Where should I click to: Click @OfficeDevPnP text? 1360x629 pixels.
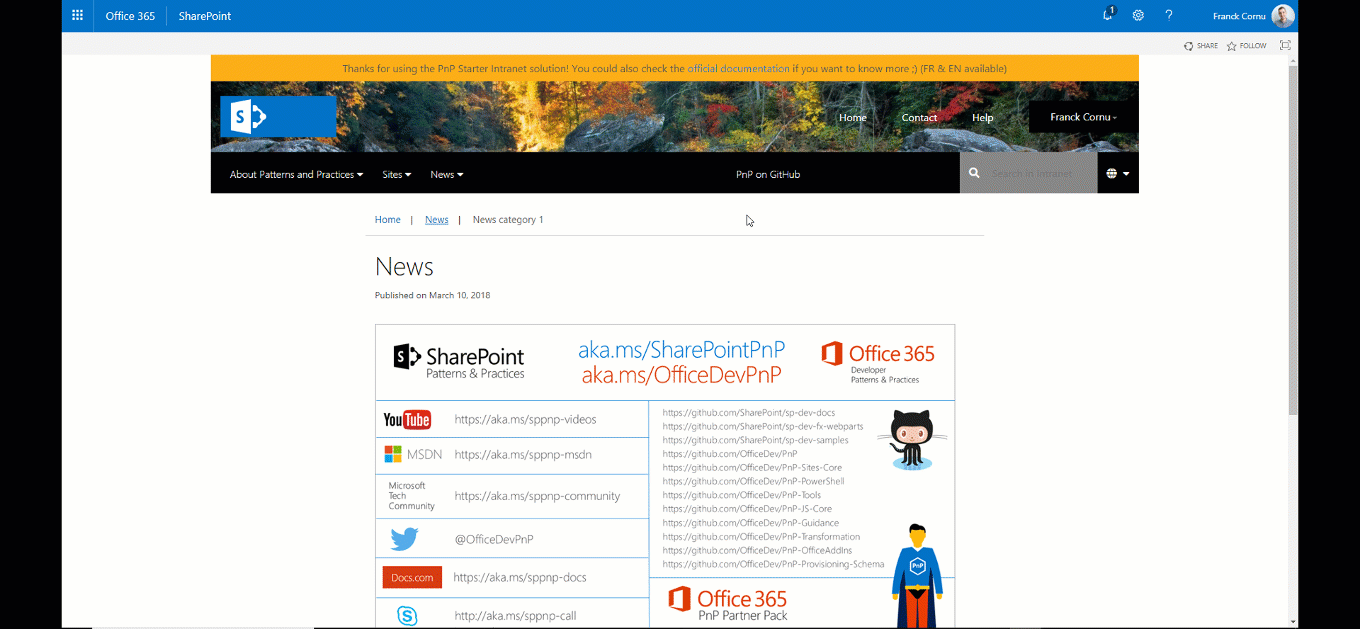click(x=494, y=540)
